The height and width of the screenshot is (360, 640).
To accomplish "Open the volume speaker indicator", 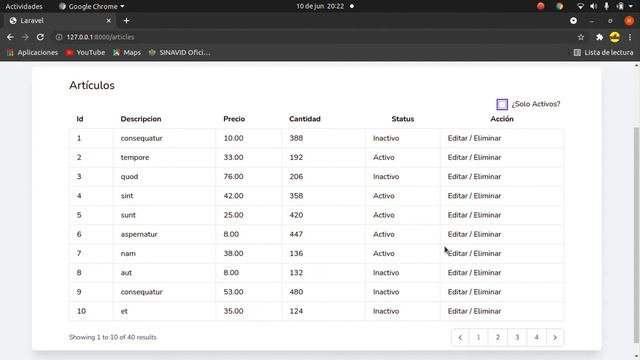I will (x=593, y=6).
